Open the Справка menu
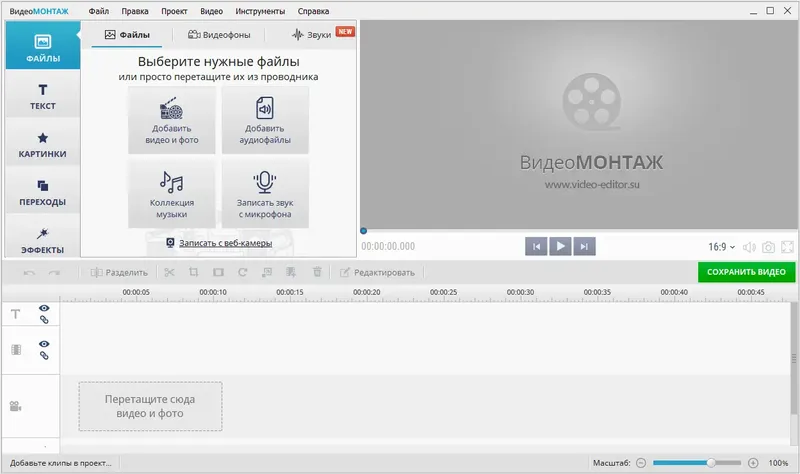800x474 pixels. pos(313,11)
